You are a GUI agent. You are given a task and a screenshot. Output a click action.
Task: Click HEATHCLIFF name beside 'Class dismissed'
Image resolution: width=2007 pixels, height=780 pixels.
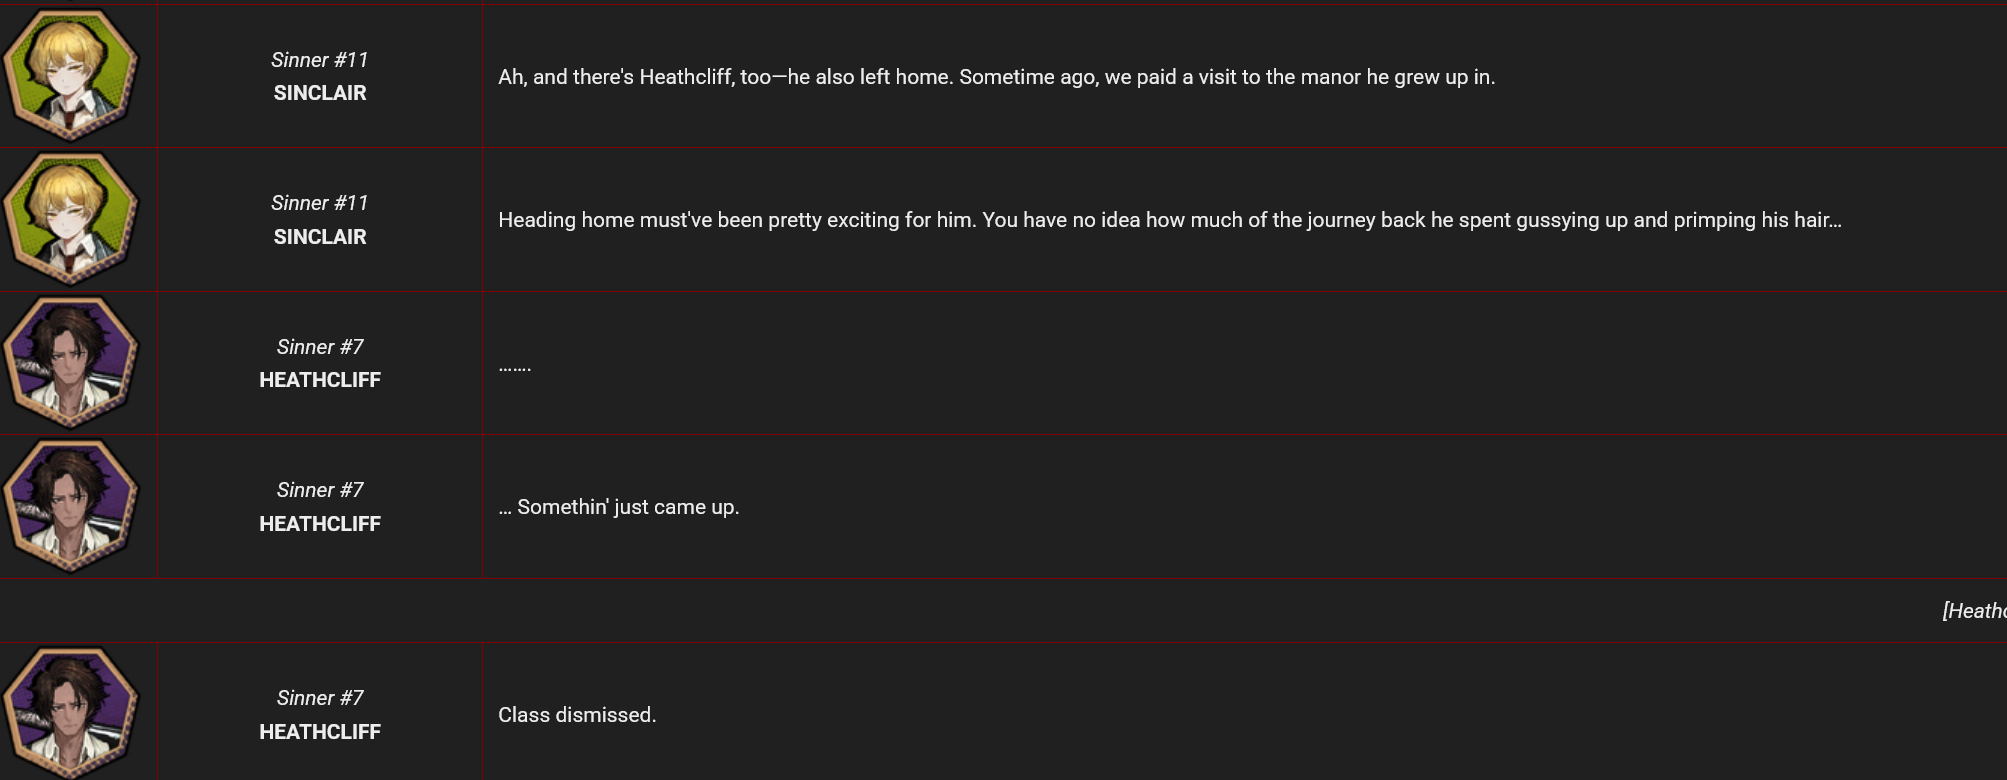(x=320, y=732)
